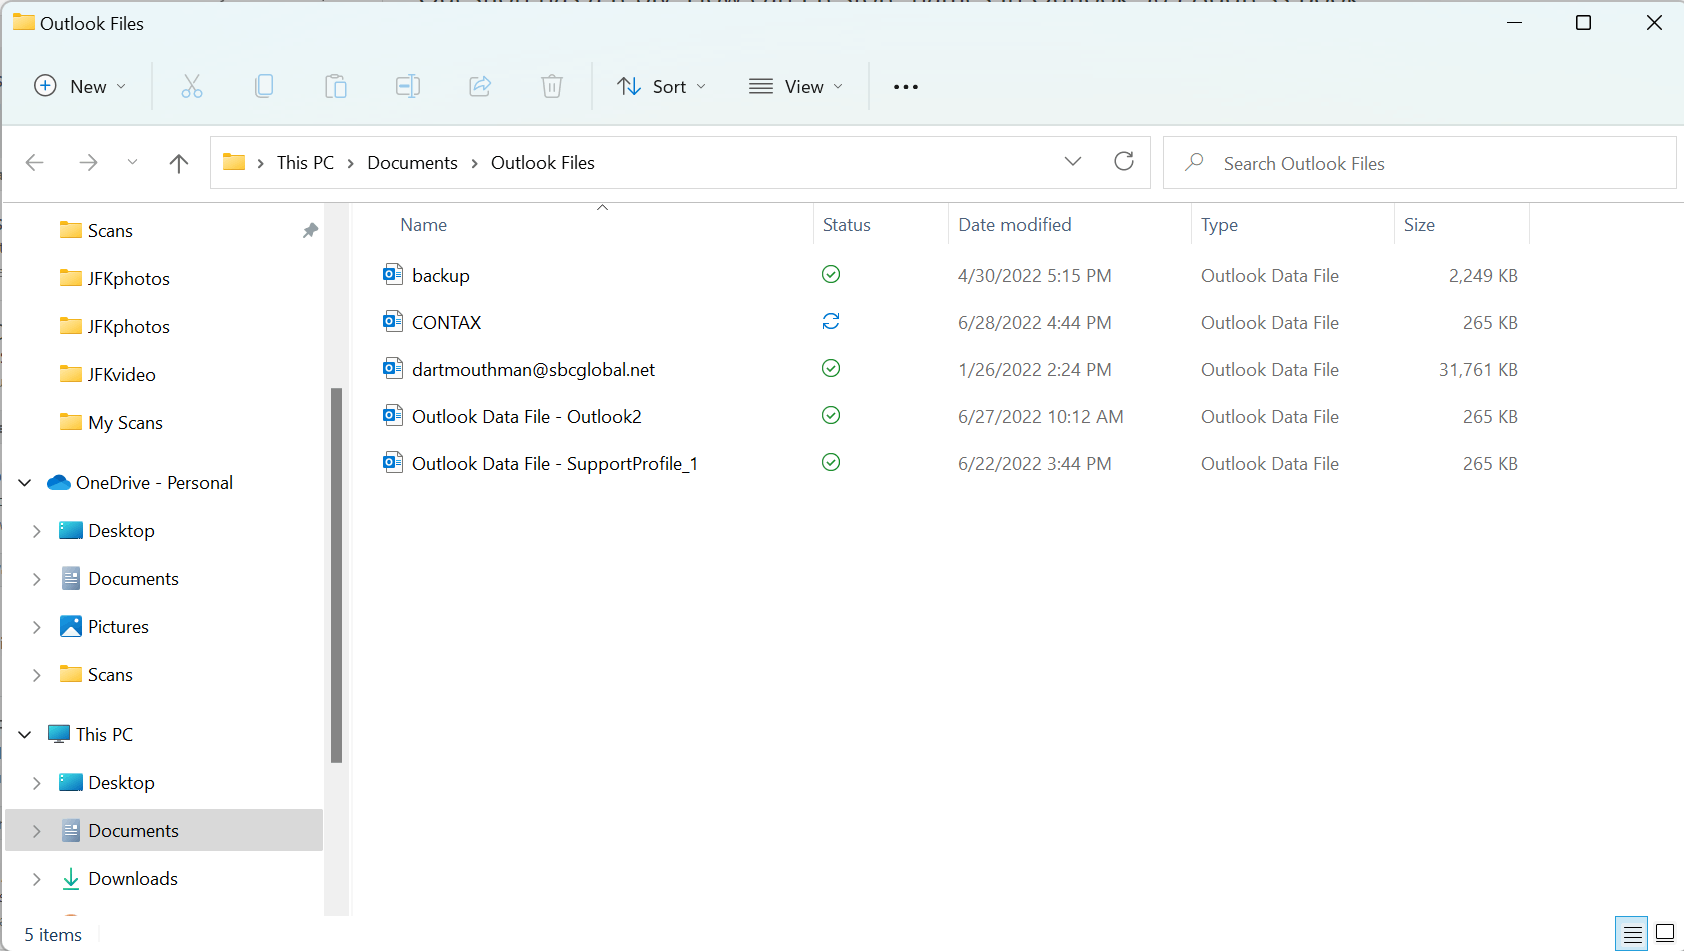This screenshot has height=951, width=1684.
Task: Switch to Large icons view in status bar
Action: pyautogui.click(x=1665, y=934)
